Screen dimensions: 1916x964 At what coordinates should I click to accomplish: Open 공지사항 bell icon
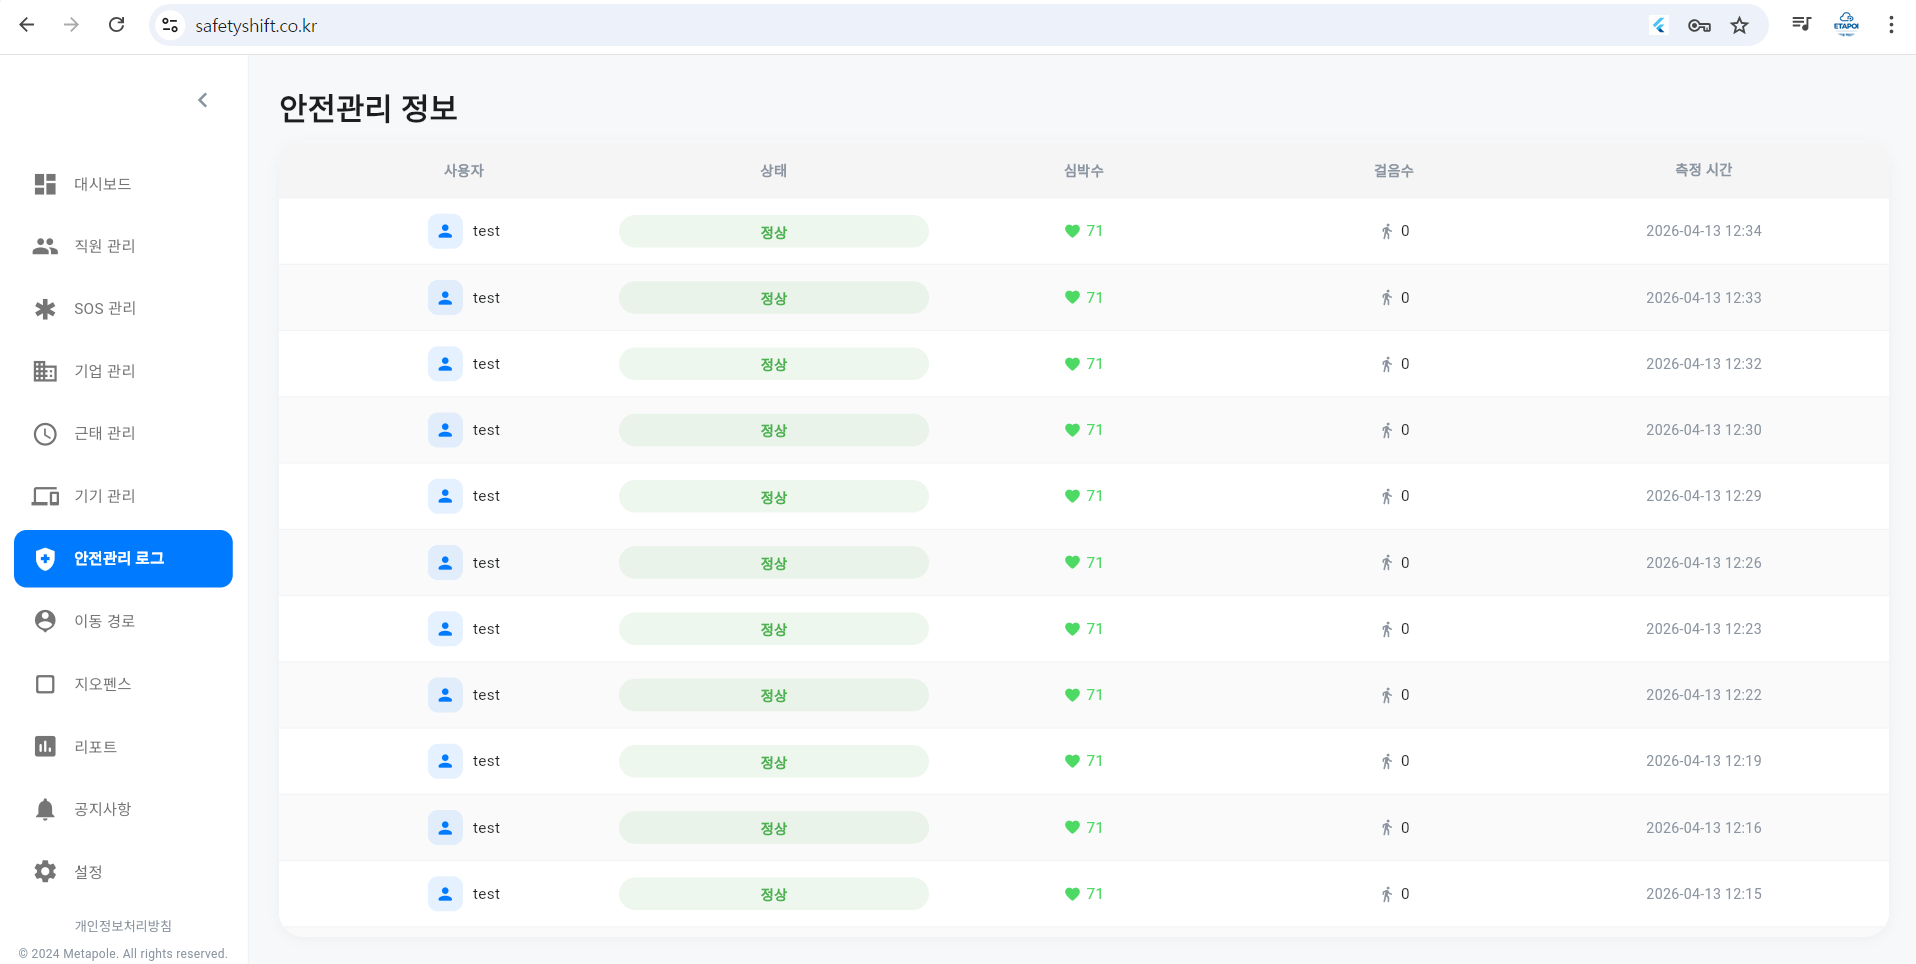coord(45,809)
